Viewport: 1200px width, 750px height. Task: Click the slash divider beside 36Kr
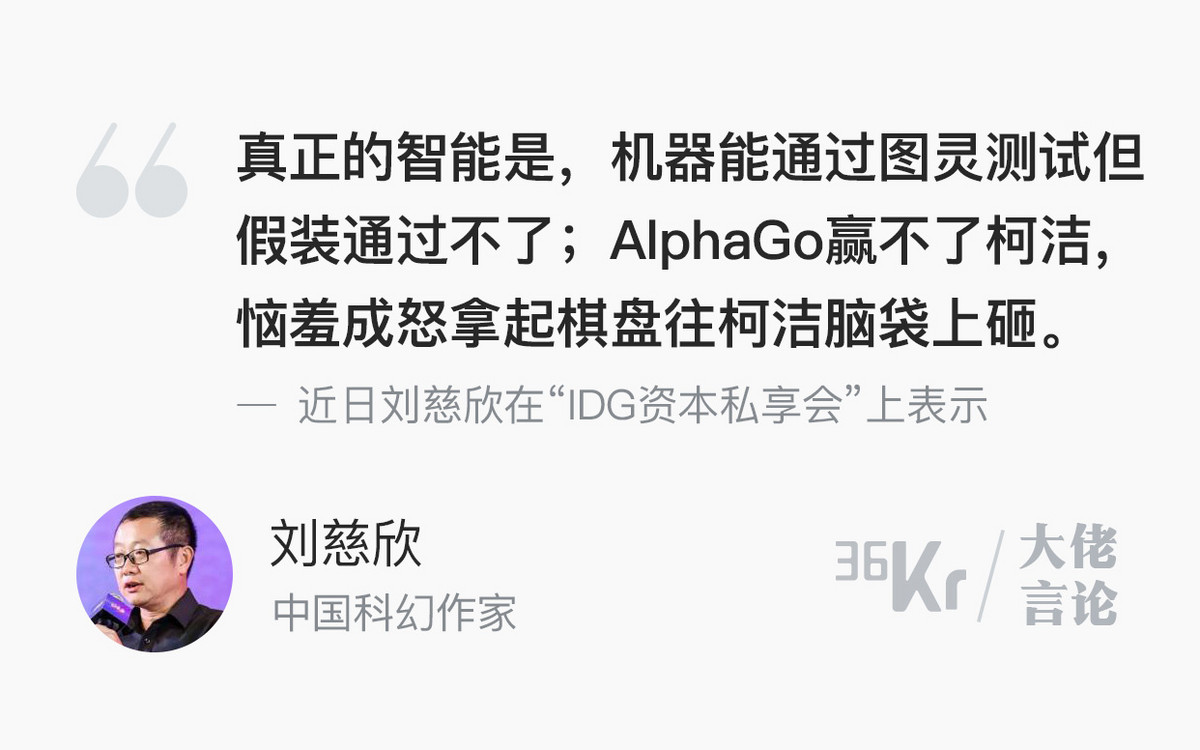(991, 576)
